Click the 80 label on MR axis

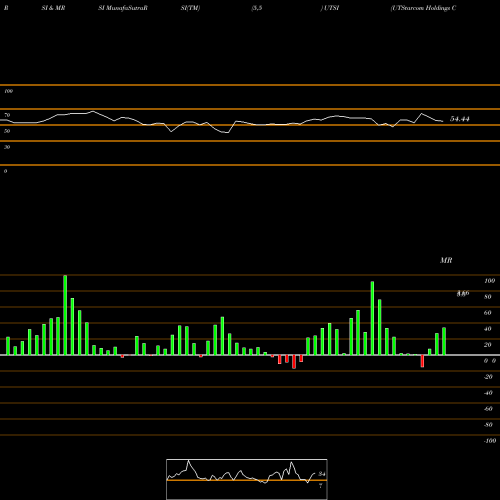[488, 297]
